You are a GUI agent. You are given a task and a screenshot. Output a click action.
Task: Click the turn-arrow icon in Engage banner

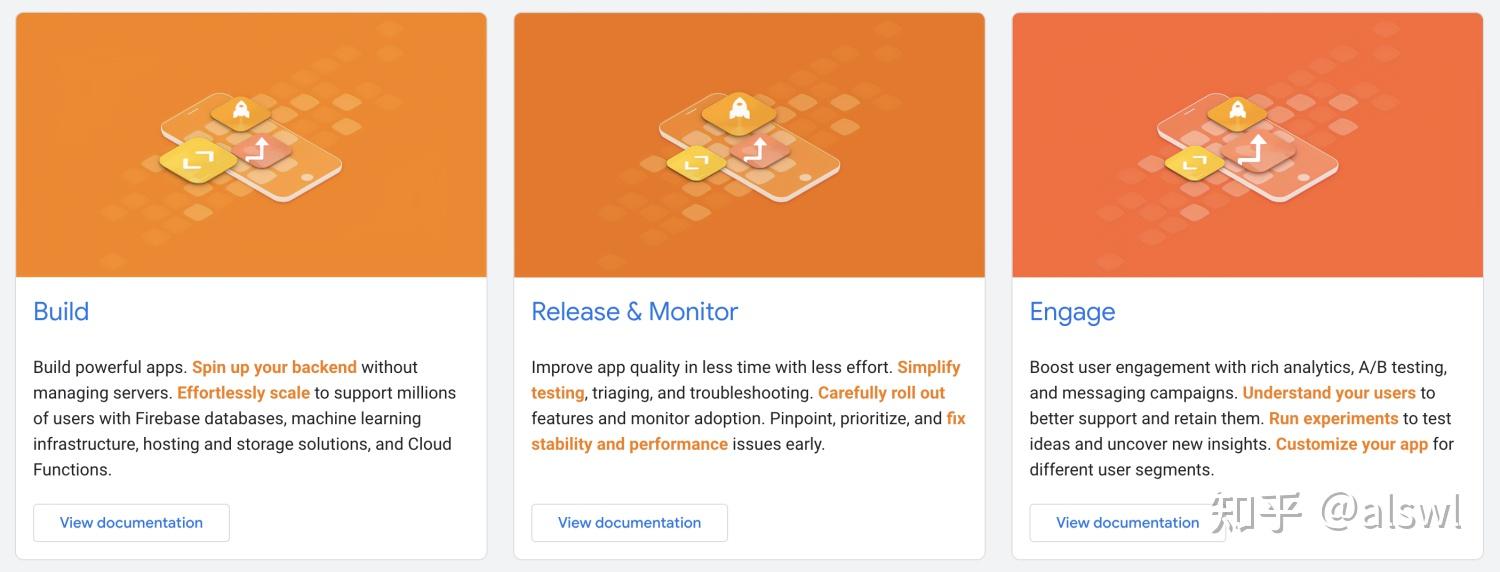pos(1254,150)
